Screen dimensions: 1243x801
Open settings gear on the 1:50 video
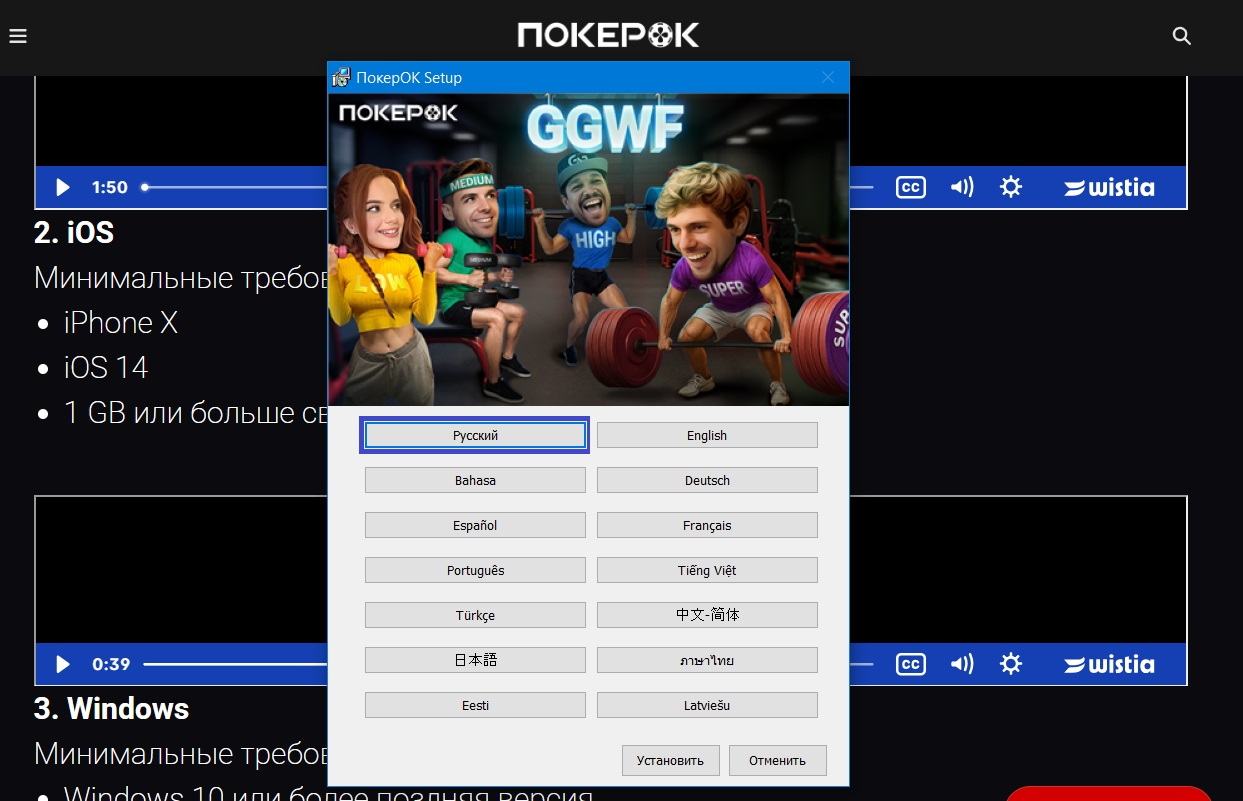[x=1011, y=187]
